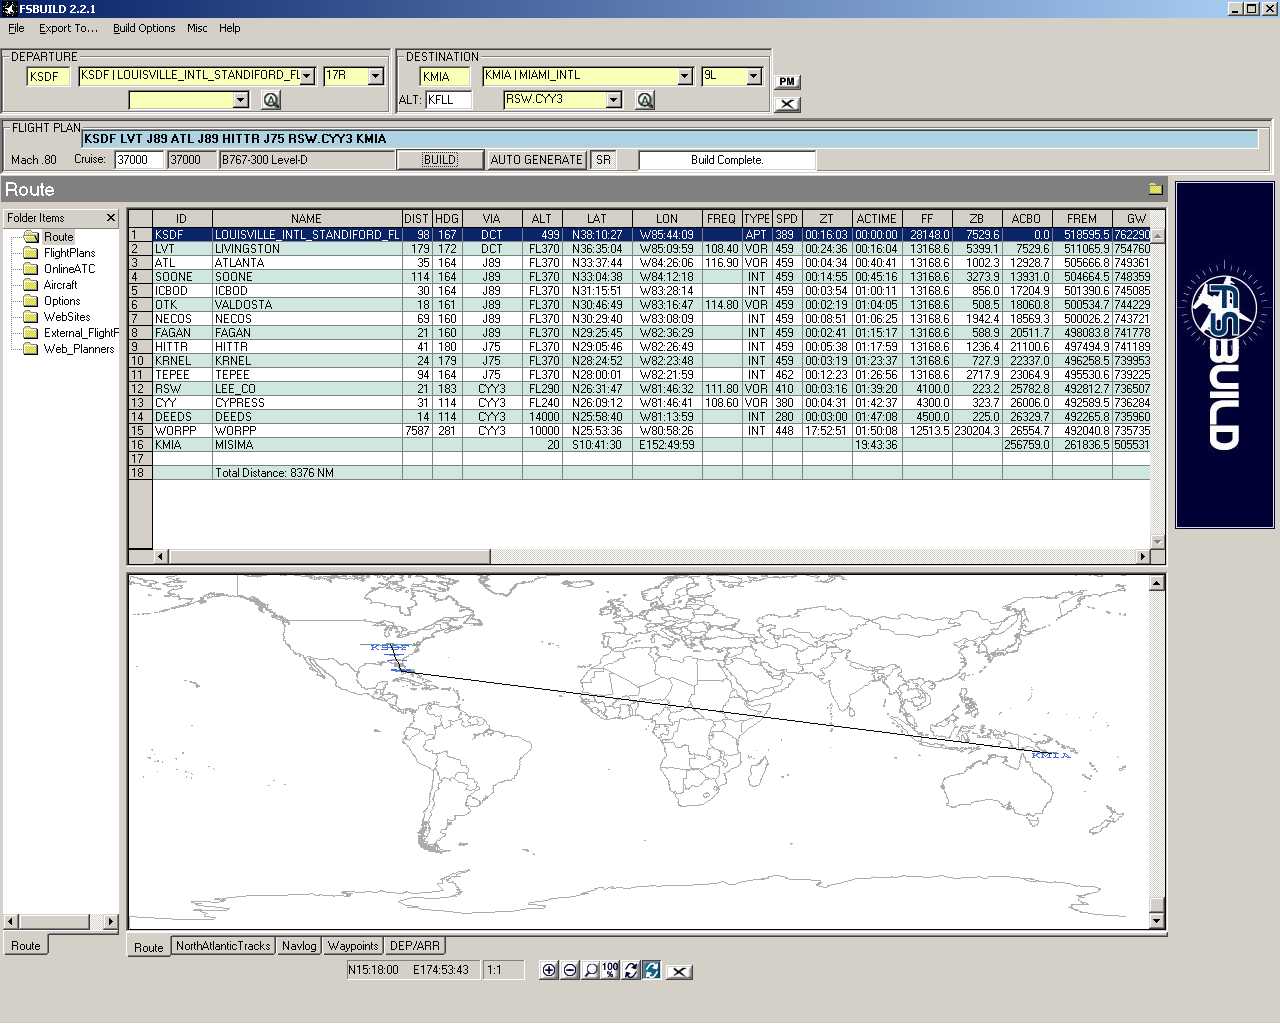This screenshot has width=1280, height=1024.
Task: Click the NAME column header
Action: click(306, 219)
